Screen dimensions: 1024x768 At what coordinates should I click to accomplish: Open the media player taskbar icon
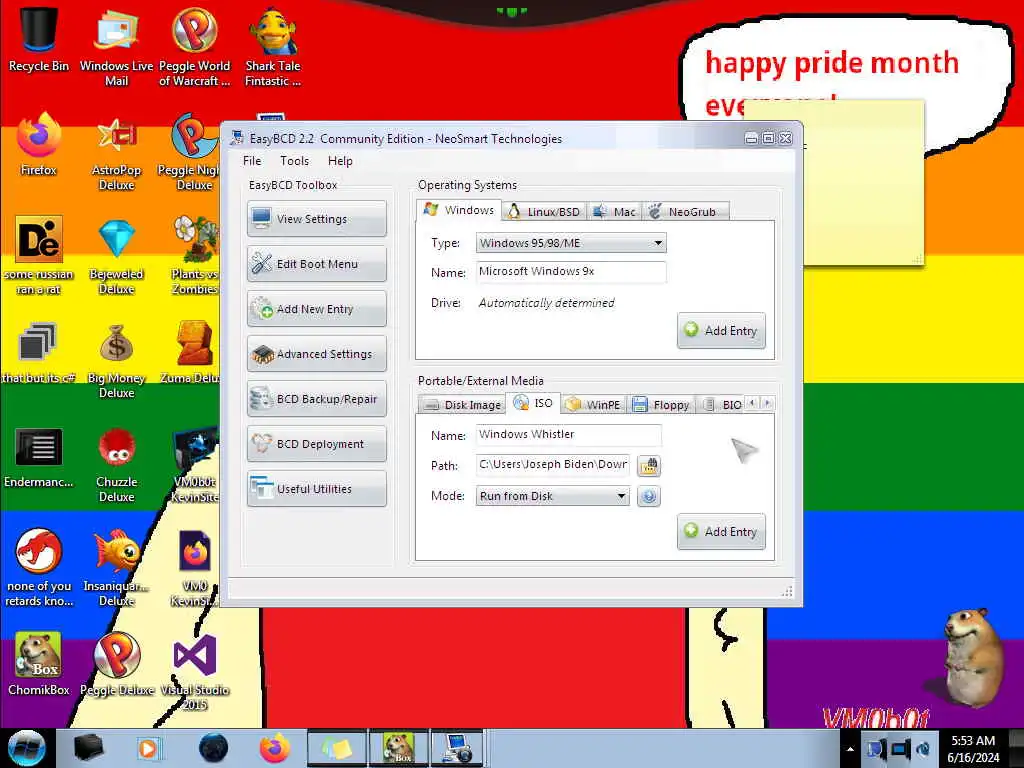148,748
